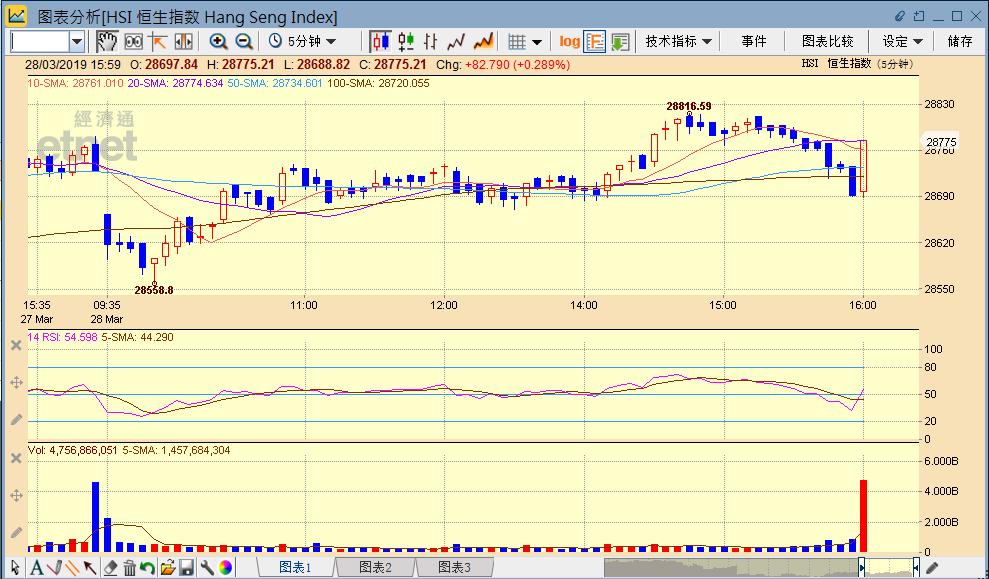Image resolution: width=989 pixels, height=579 pixels.
Task: Click the large red closing volume bar
Action: point(863,516)
